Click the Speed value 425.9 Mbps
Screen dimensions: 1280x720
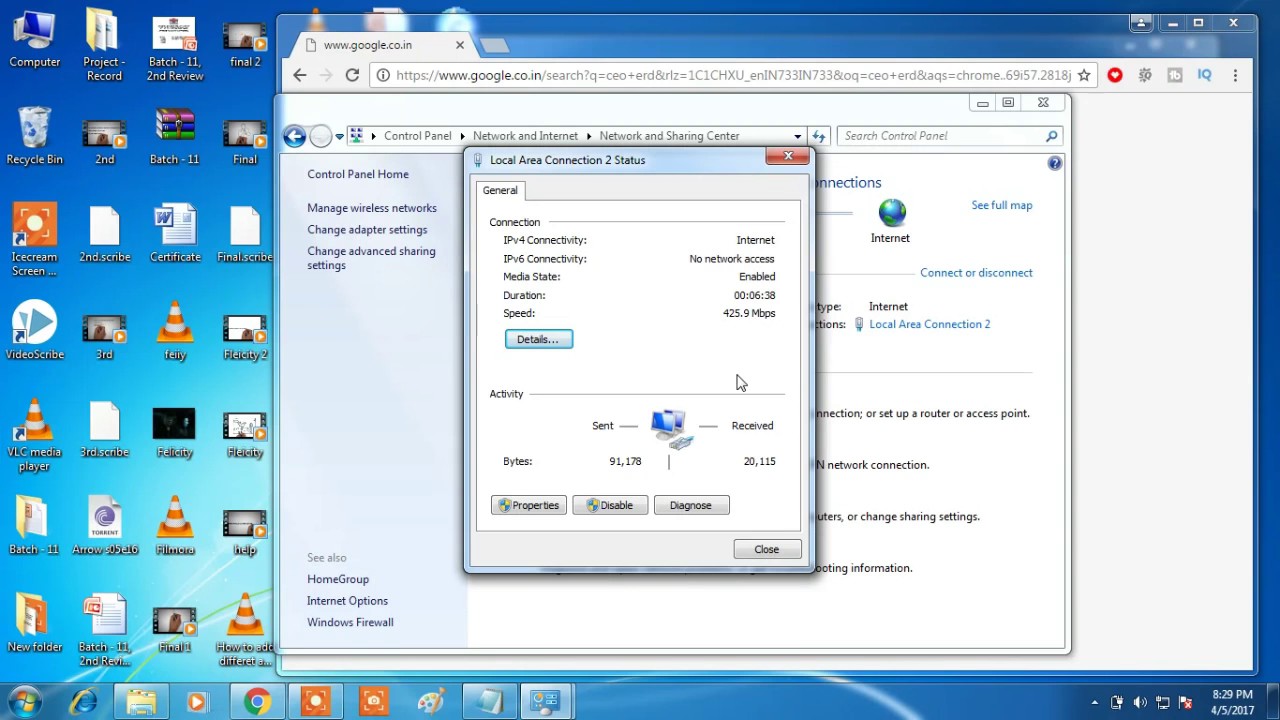(749, 313)
